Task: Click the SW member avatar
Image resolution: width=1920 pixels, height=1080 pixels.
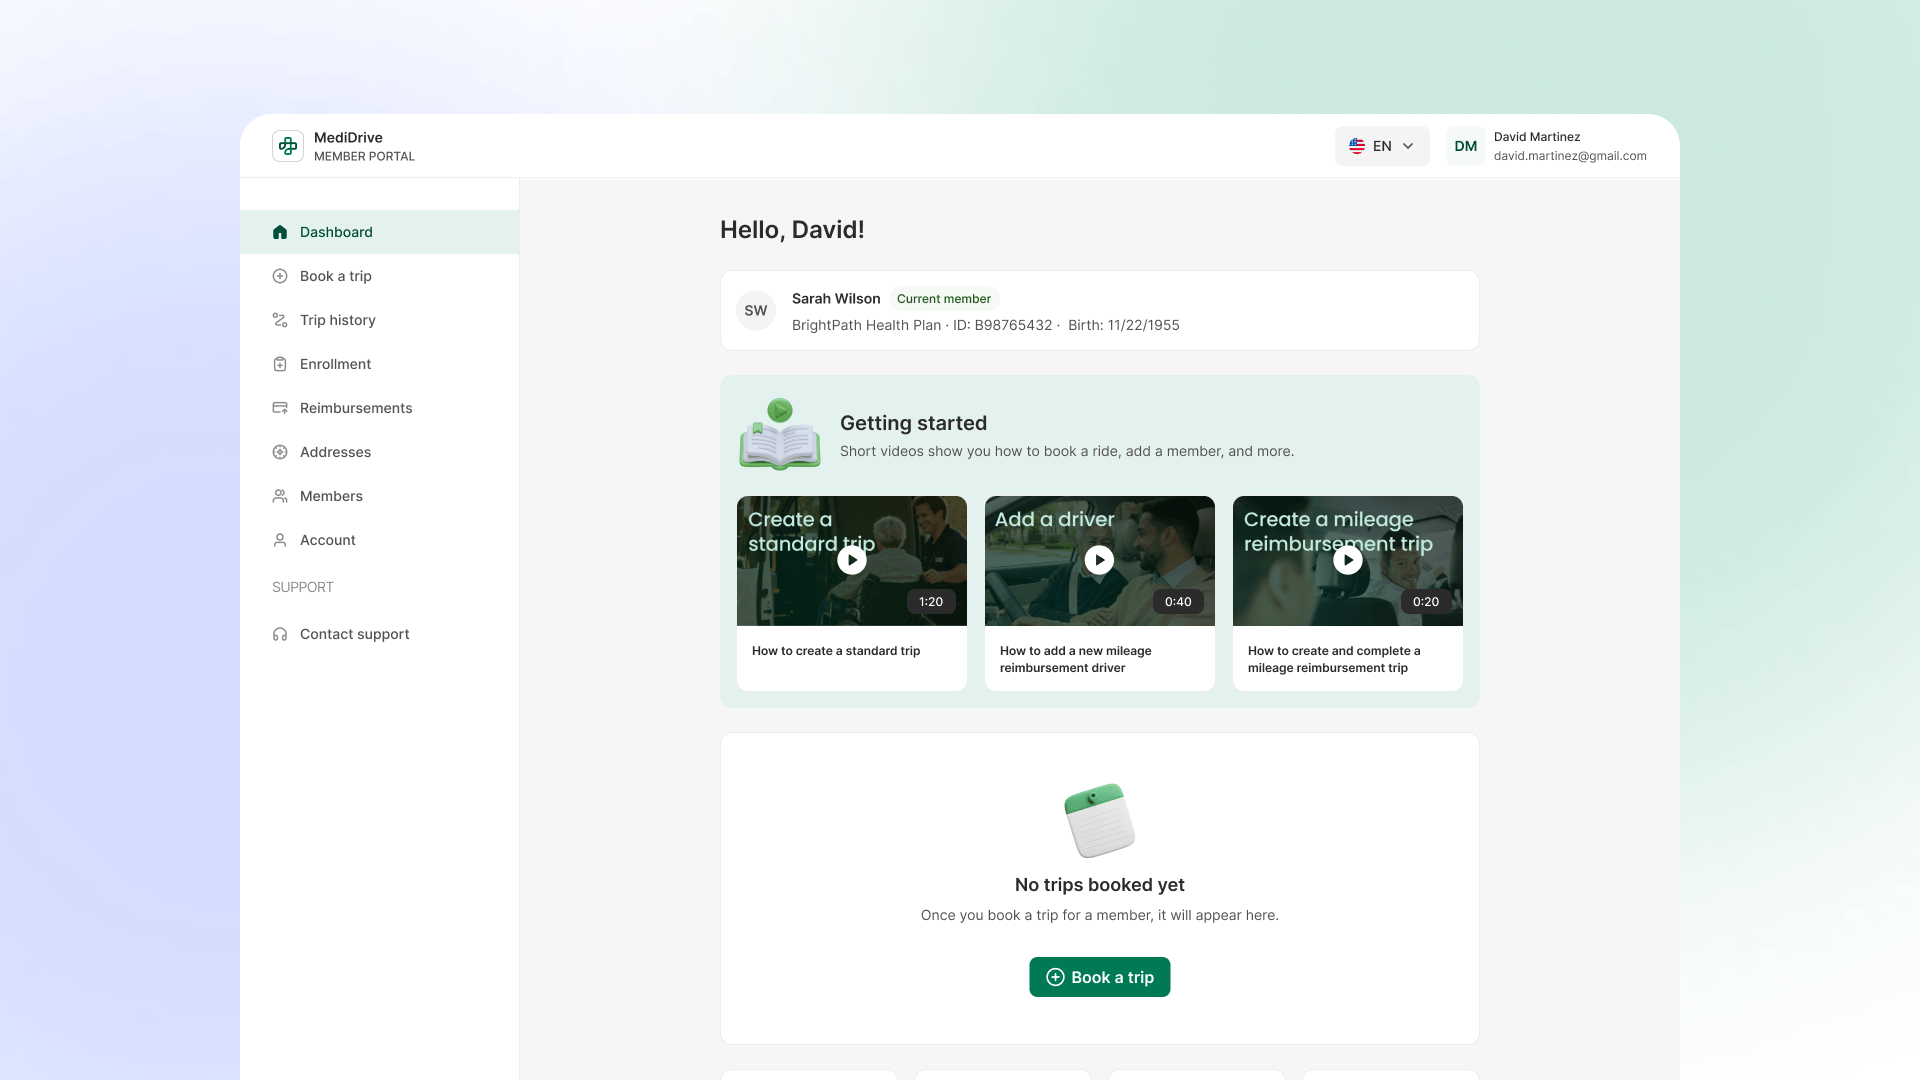Action: pyautogui.click(x=756, y=311)
